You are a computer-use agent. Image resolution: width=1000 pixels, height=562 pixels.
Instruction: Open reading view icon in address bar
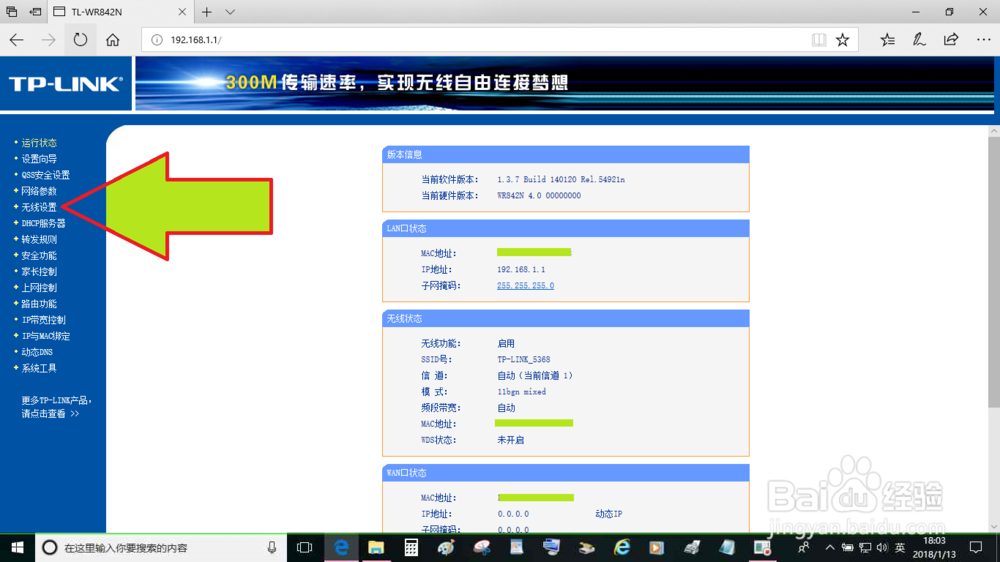(x=818, y=40)
